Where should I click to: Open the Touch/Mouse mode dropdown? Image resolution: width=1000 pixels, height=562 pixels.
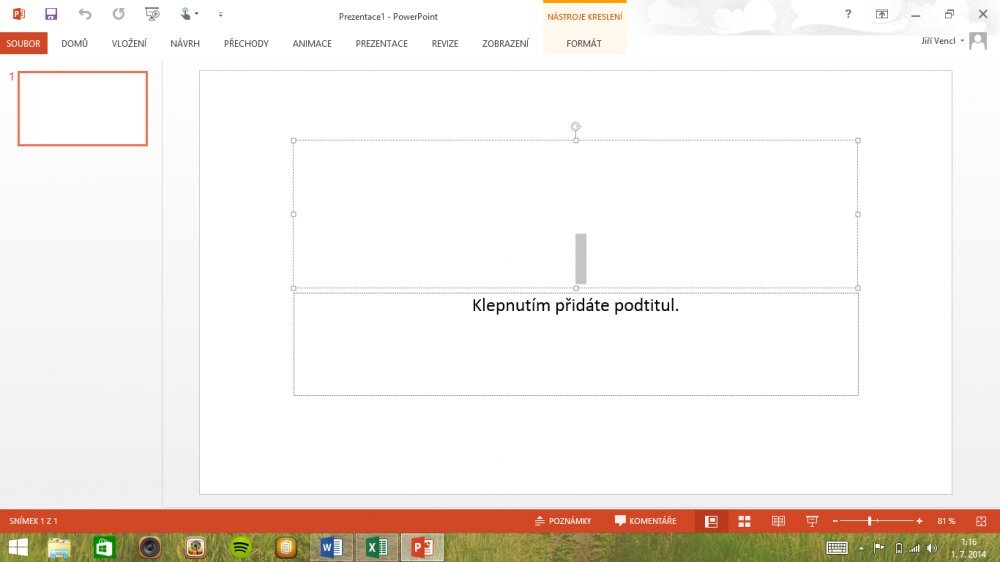point(189,14)
